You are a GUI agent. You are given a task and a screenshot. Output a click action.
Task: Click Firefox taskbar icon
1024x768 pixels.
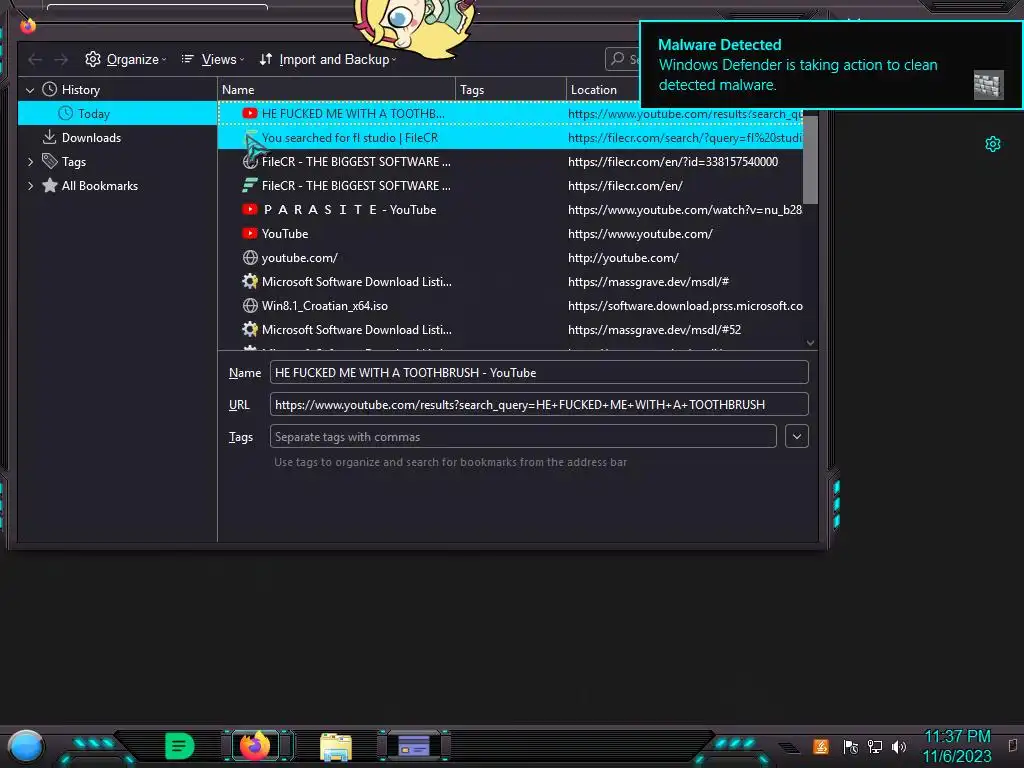(255, 746)
